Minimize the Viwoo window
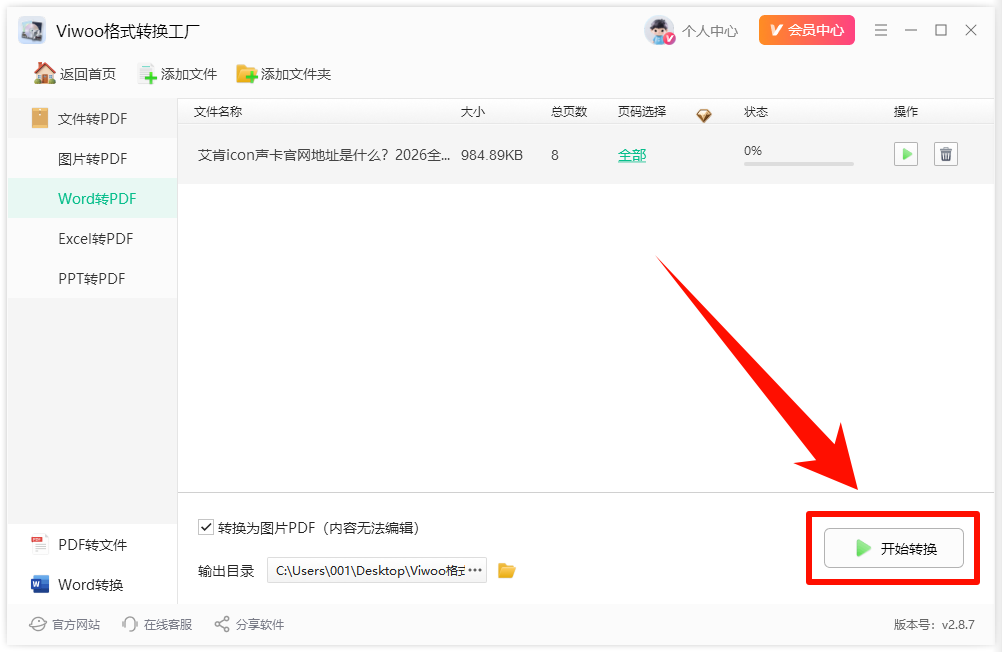Viewport: 1002px width, 652px height. (911, 30)
